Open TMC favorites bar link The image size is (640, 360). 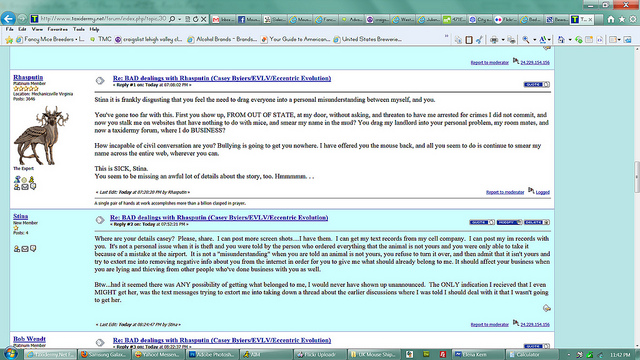click(x=100, y=40)
